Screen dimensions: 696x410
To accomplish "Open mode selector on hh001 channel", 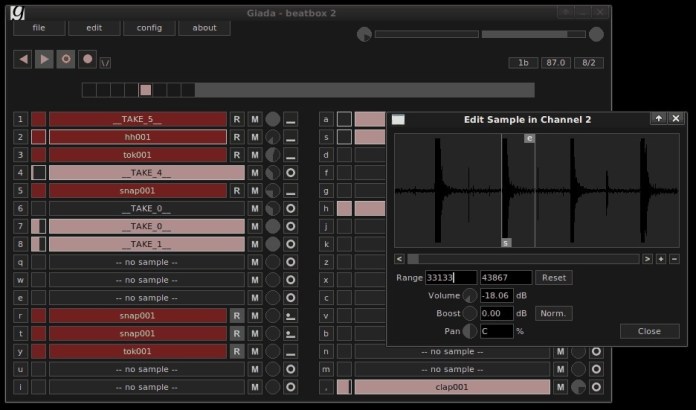I will pyautogui.click(x=291, y=137).
